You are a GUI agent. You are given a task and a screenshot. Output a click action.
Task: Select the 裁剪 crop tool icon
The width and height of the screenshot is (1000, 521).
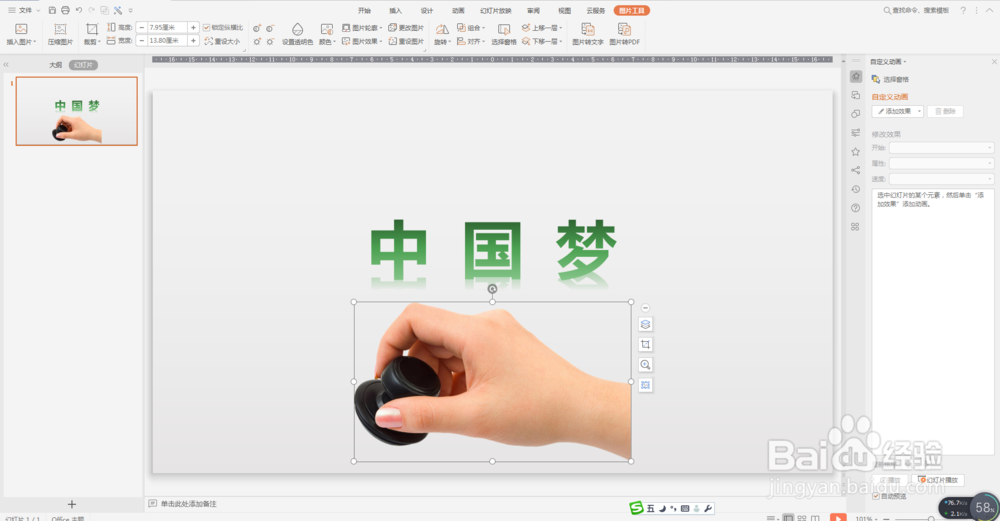[x=92, y=29]
